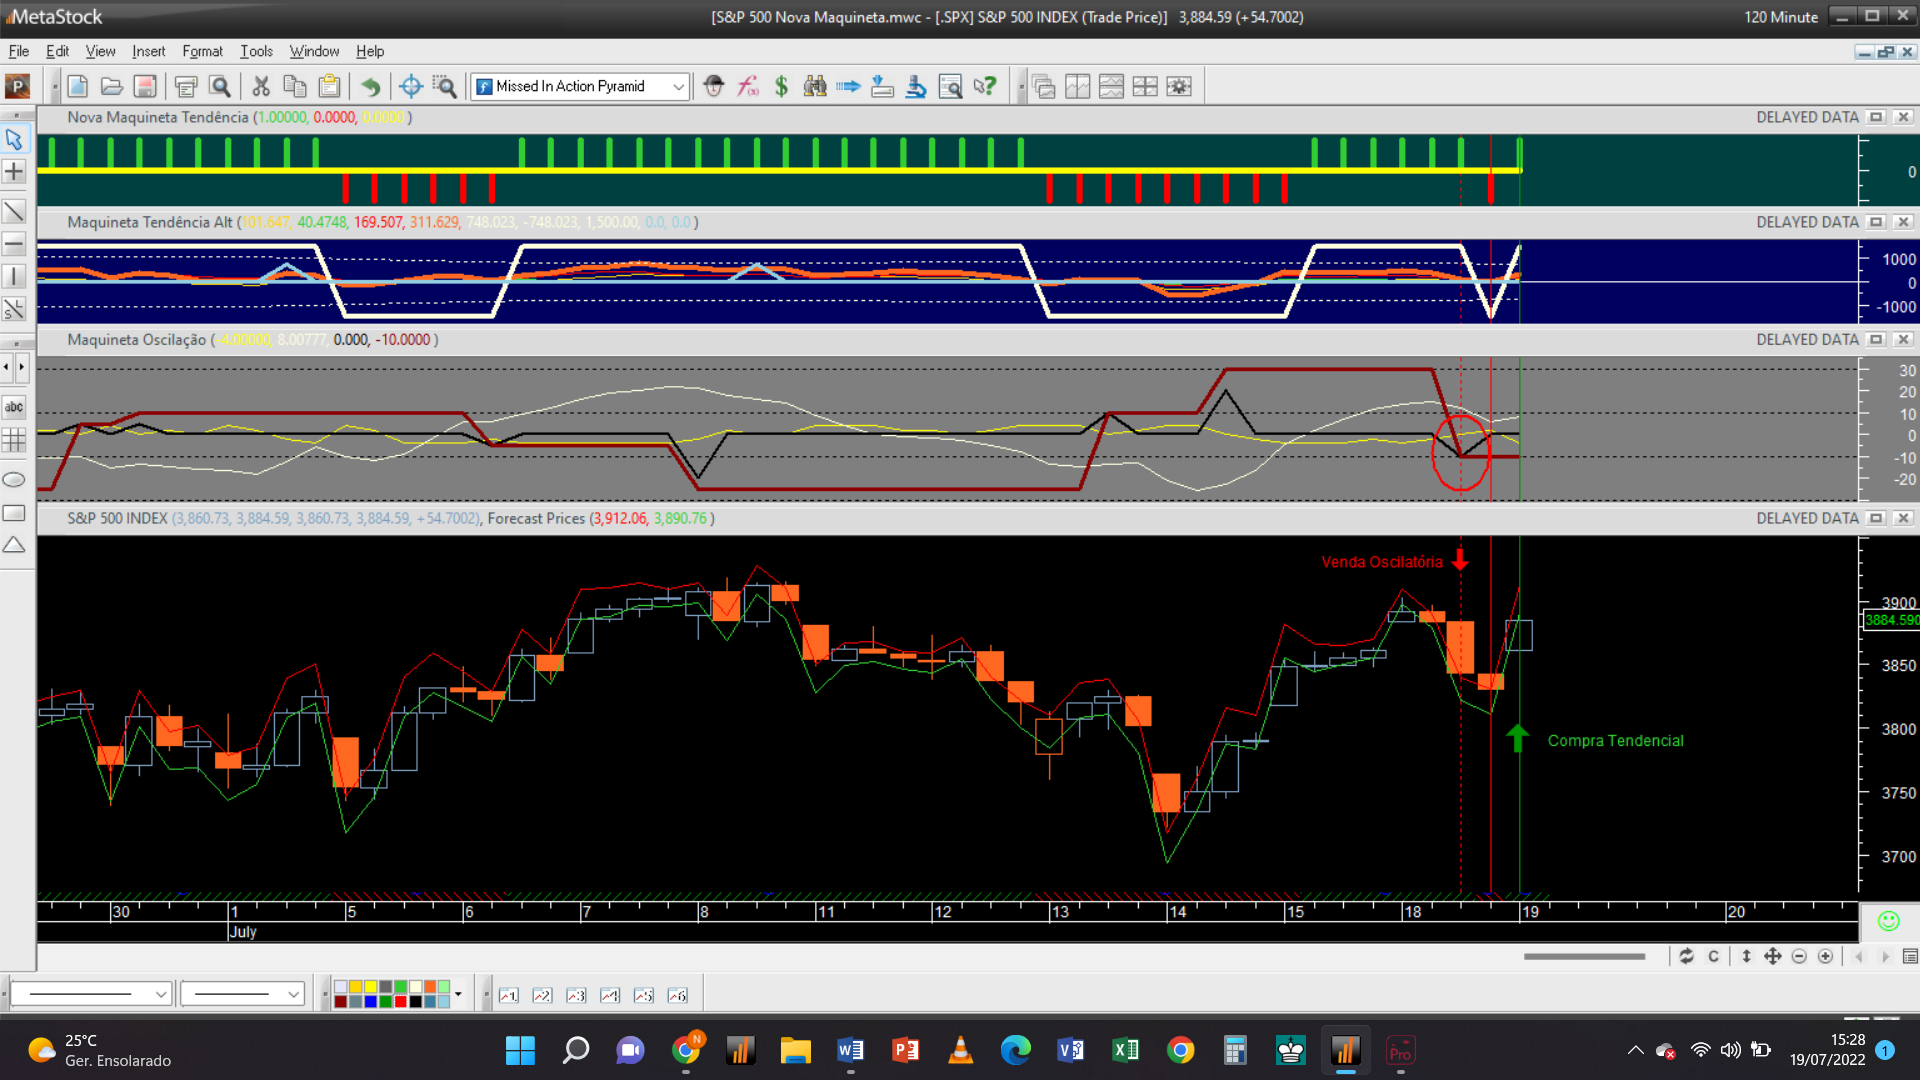
Task: Open the color palette dropdown arrow
Action: [458, 994]
